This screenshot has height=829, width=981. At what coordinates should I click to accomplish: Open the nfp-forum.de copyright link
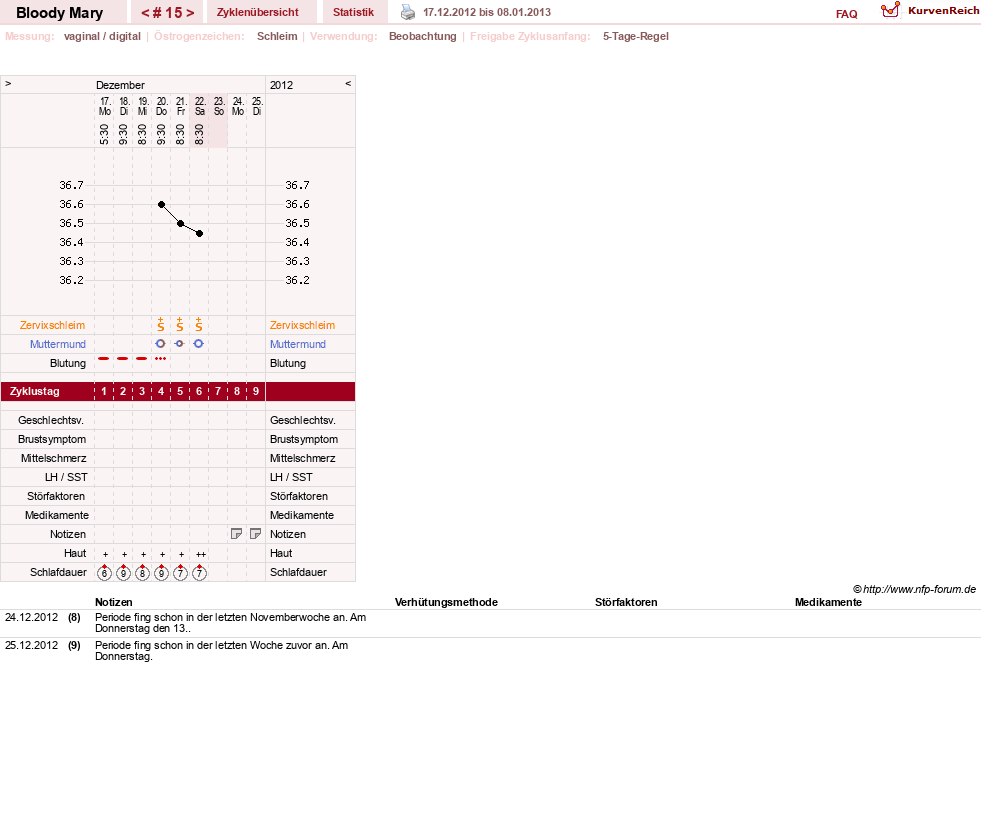[915, 589]
